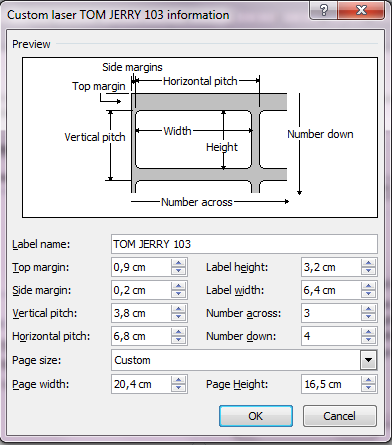Decrease the Label height with down arrow
The height and width of the screenshot is (445, 392).
pos(368,271)
